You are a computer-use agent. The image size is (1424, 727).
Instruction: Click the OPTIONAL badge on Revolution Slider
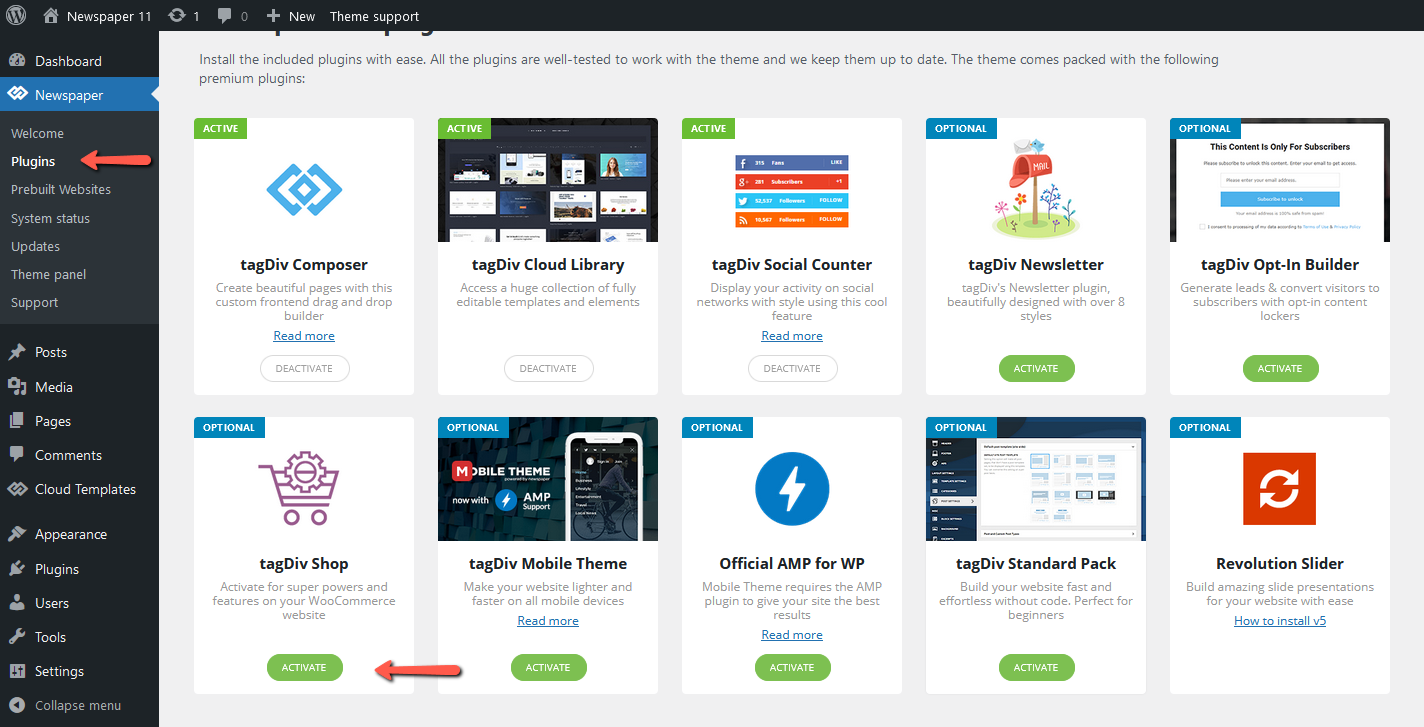click(x=1205, y=427)
